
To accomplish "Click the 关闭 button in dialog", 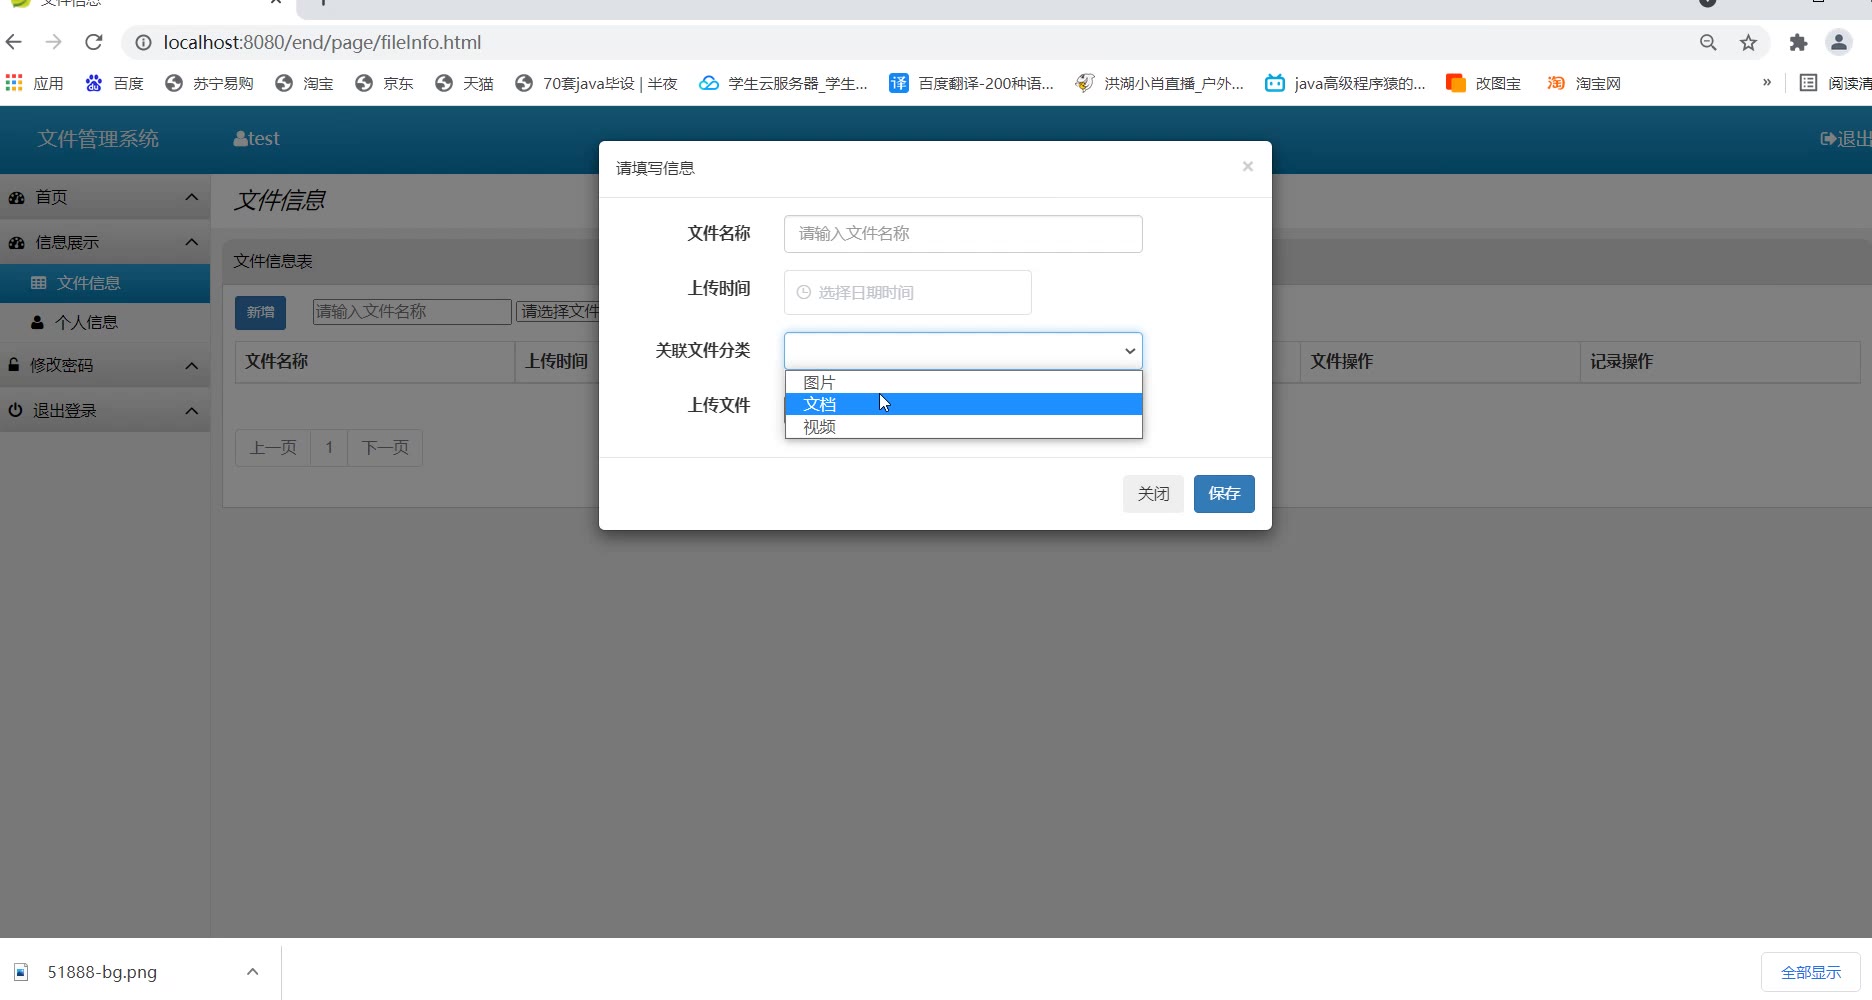I will pos(1153,494).
